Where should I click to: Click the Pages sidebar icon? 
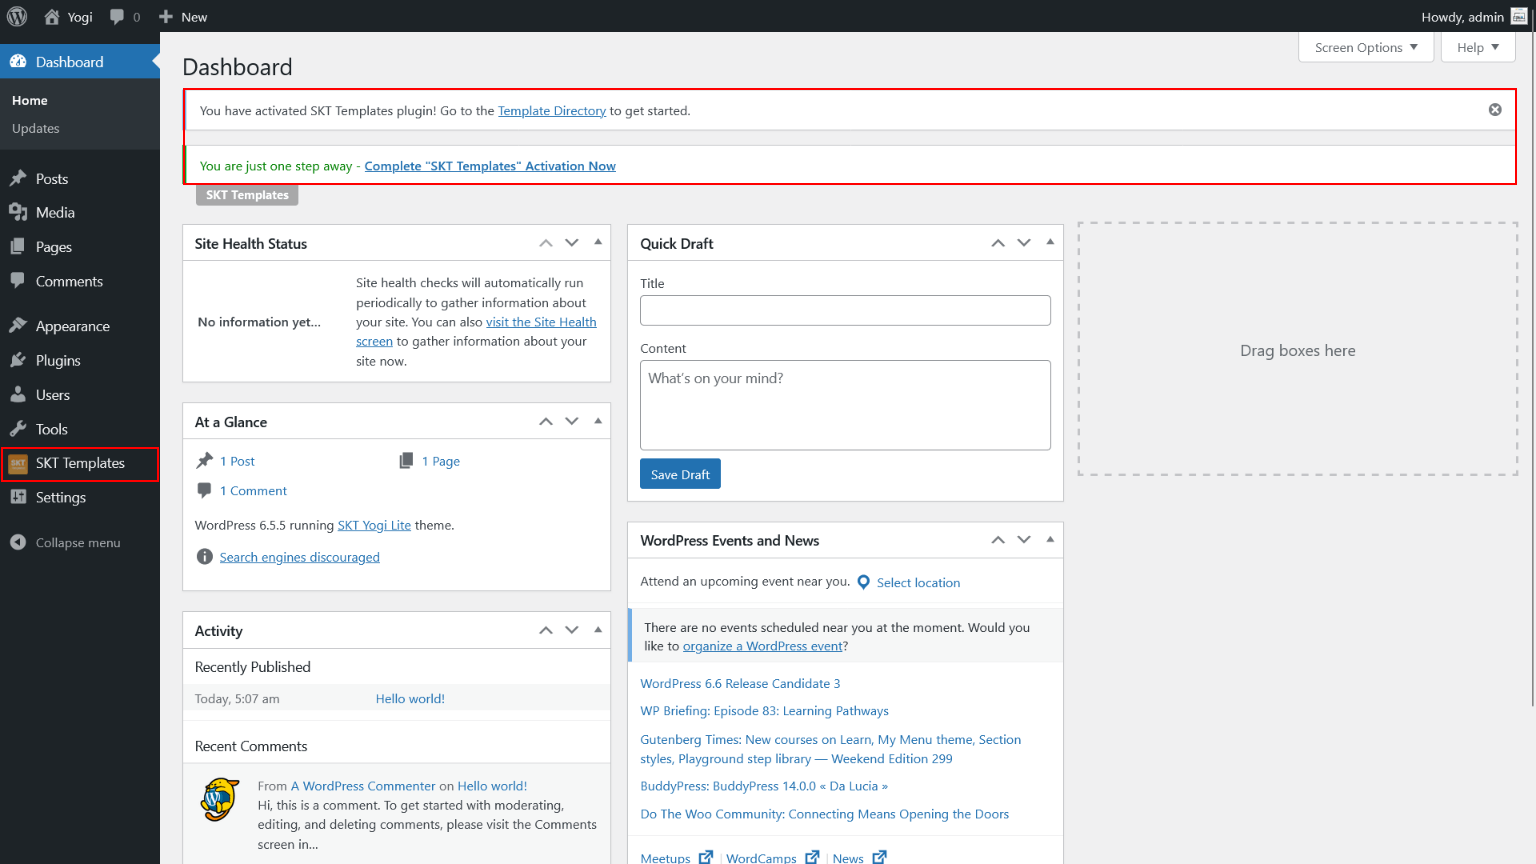pos(18,246)
